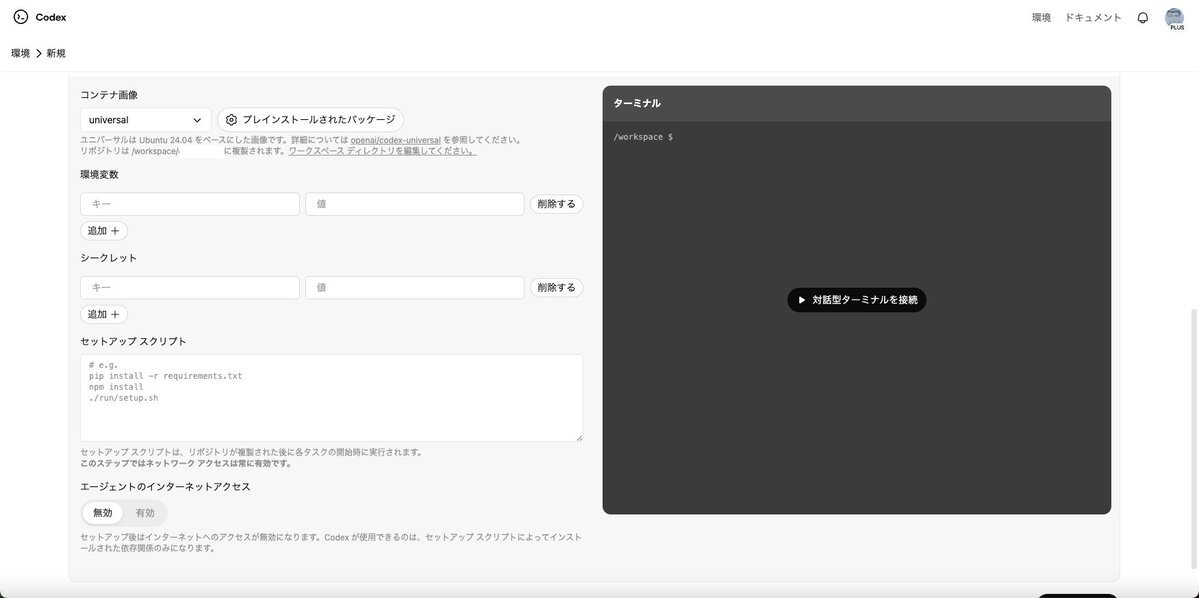Image resolution: width=1199 pixels, height=598 pixels.
Task: Add a new secret
Action: [104, 314]
